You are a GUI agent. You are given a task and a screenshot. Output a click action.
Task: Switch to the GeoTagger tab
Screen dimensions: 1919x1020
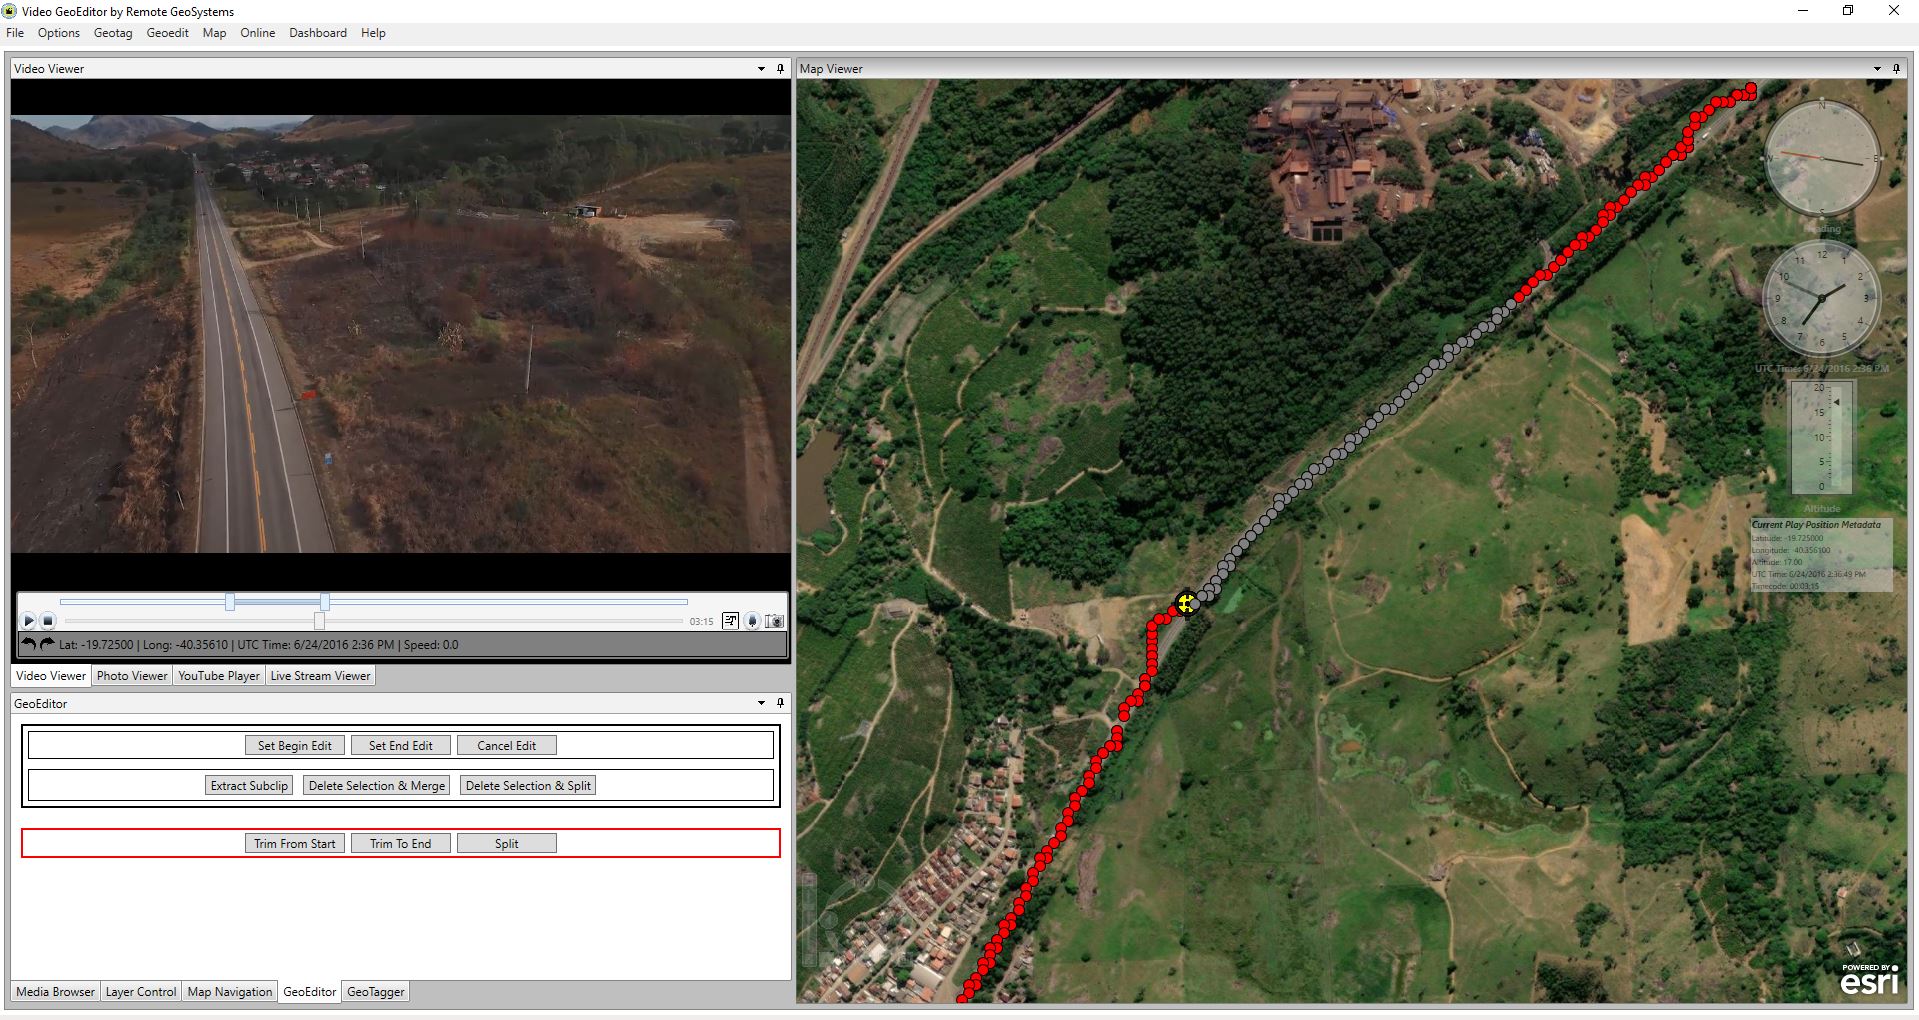point(376,992)
